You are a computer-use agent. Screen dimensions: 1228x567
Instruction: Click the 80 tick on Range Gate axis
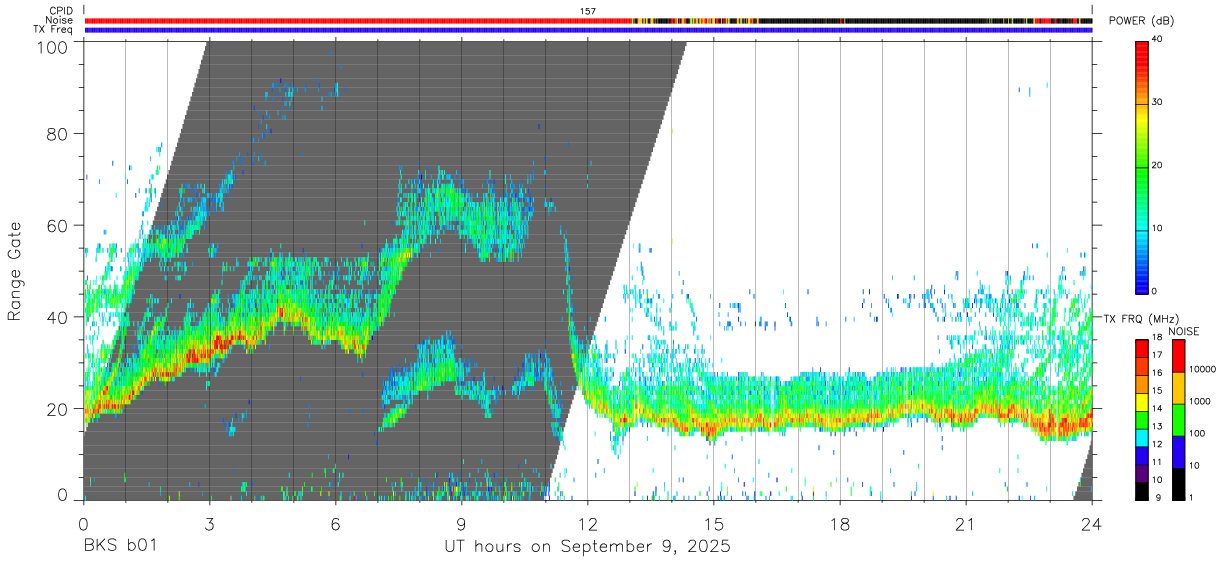(x=58, y=134)
